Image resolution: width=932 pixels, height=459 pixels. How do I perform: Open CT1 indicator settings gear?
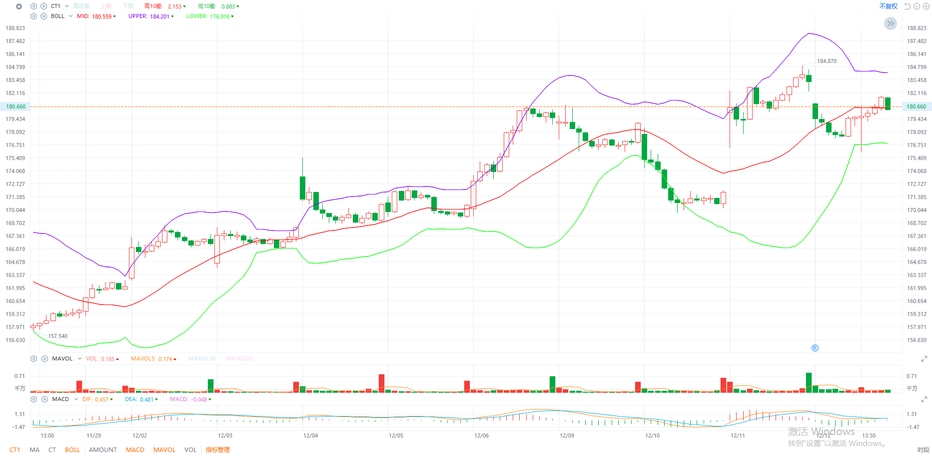[33, 6]
